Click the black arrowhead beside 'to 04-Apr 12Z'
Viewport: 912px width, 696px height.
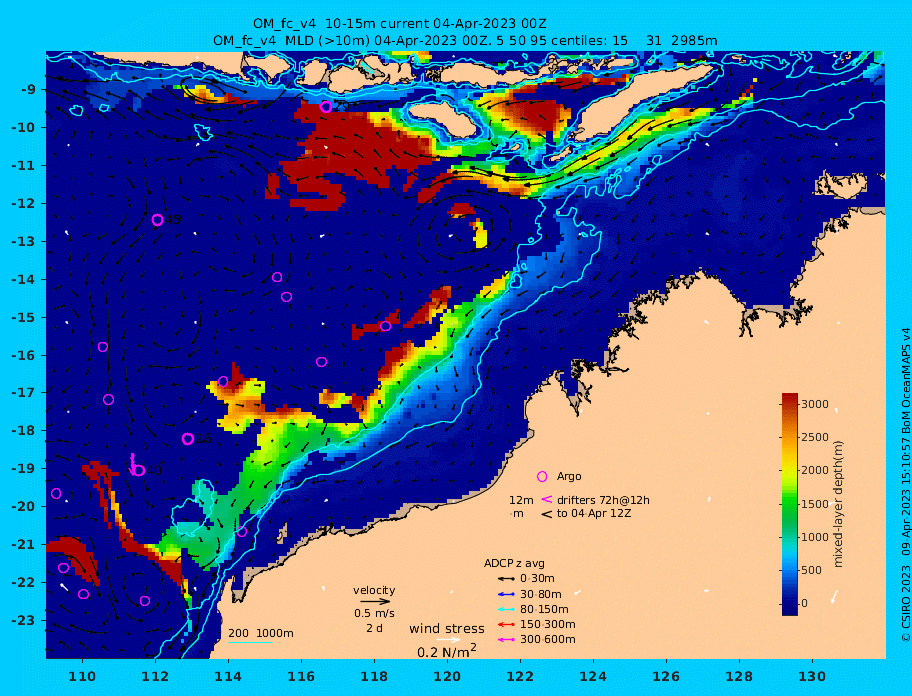[x=547, y=514]
